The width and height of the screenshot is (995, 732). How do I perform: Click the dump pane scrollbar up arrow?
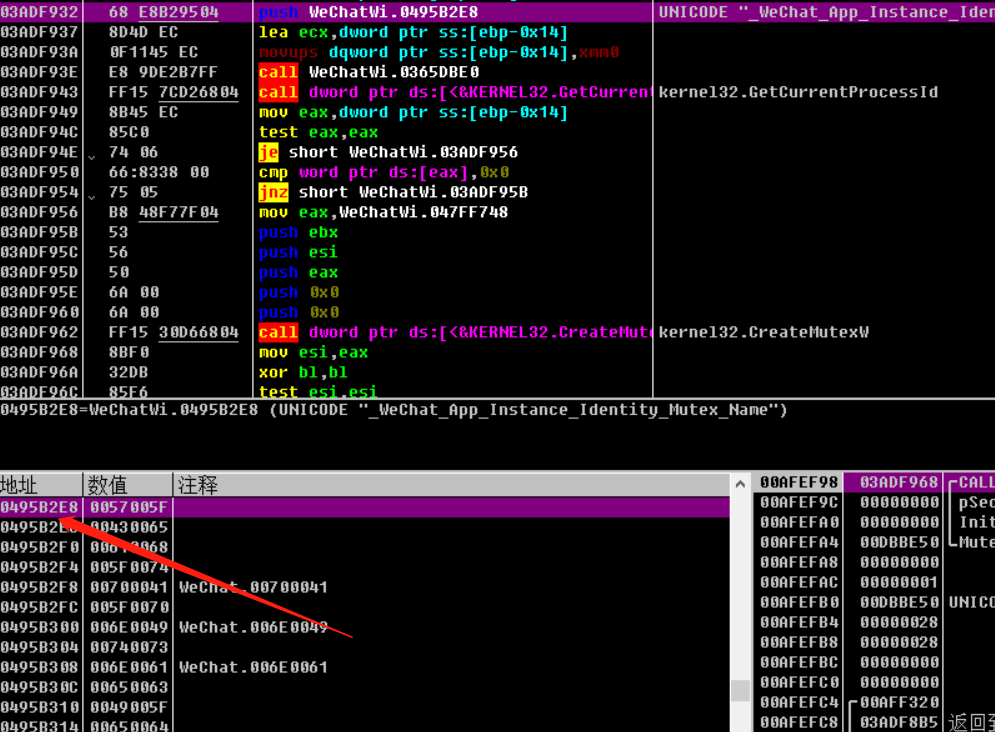coord(740,485)
